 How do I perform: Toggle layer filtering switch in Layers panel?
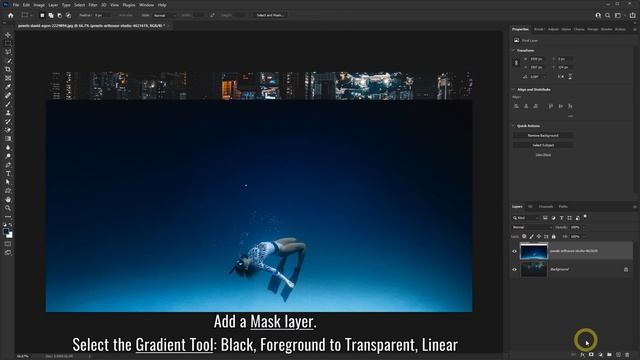coord(585,217)
